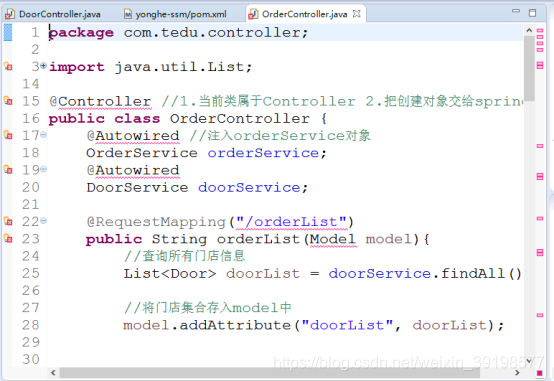Click 'com.tedu.controller' on line 1
554x381 pixels.
click(212, 33)
